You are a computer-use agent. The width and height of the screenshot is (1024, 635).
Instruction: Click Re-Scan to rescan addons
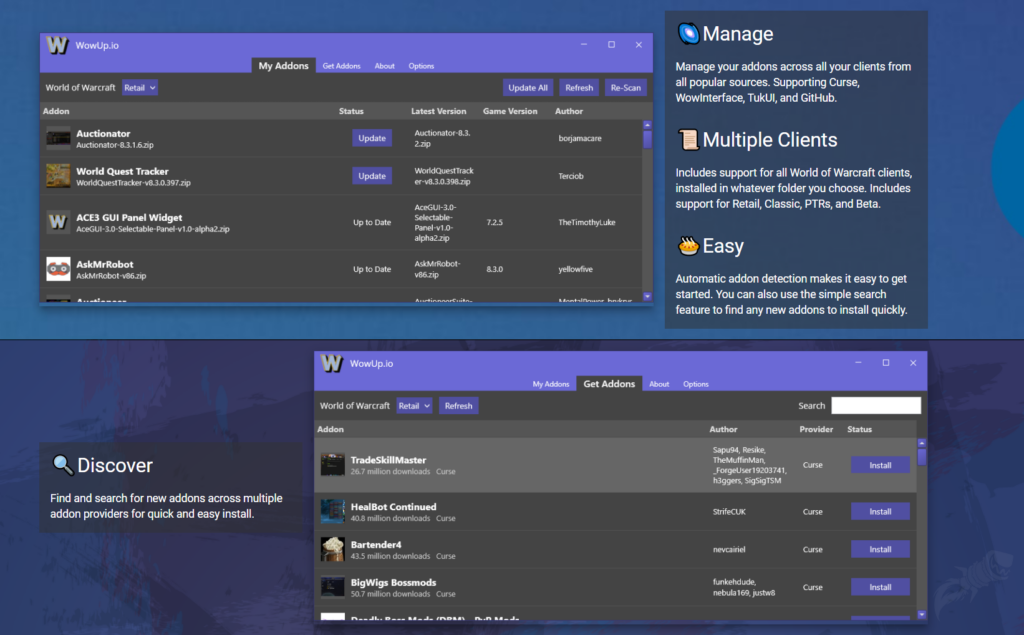[625, 88]
